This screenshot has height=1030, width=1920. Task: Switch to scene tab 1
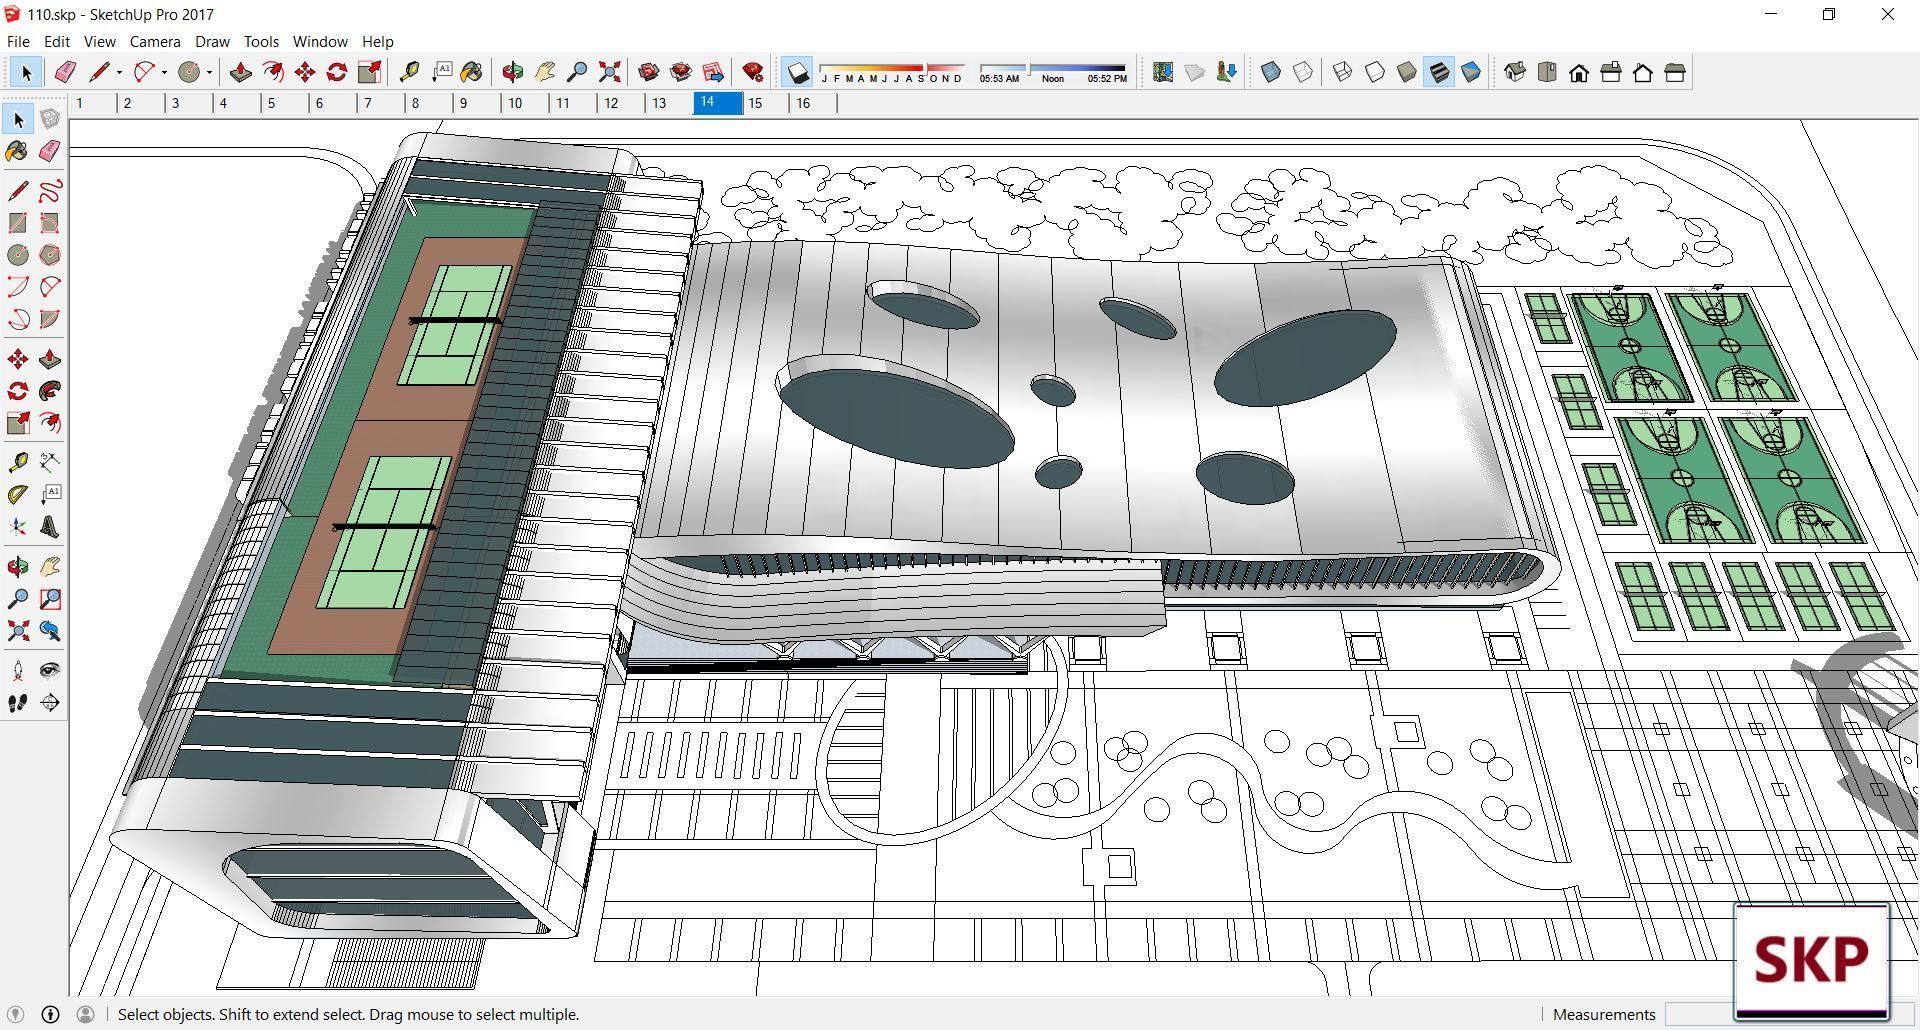pos(93,103)
